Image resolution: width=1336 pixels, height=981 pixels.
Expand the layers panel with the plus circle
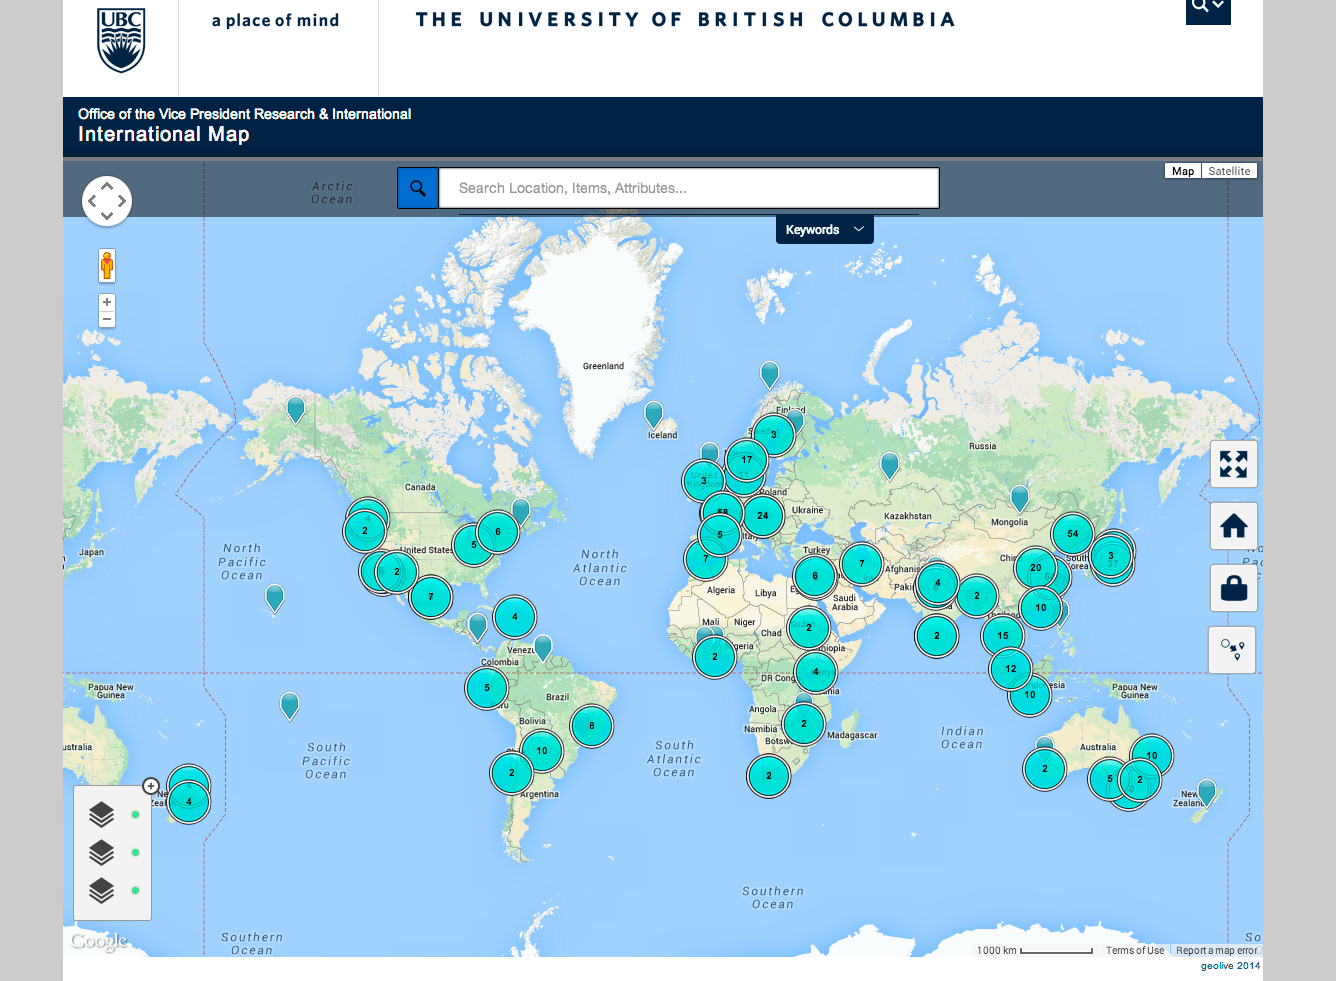click(x=151, y=786)
